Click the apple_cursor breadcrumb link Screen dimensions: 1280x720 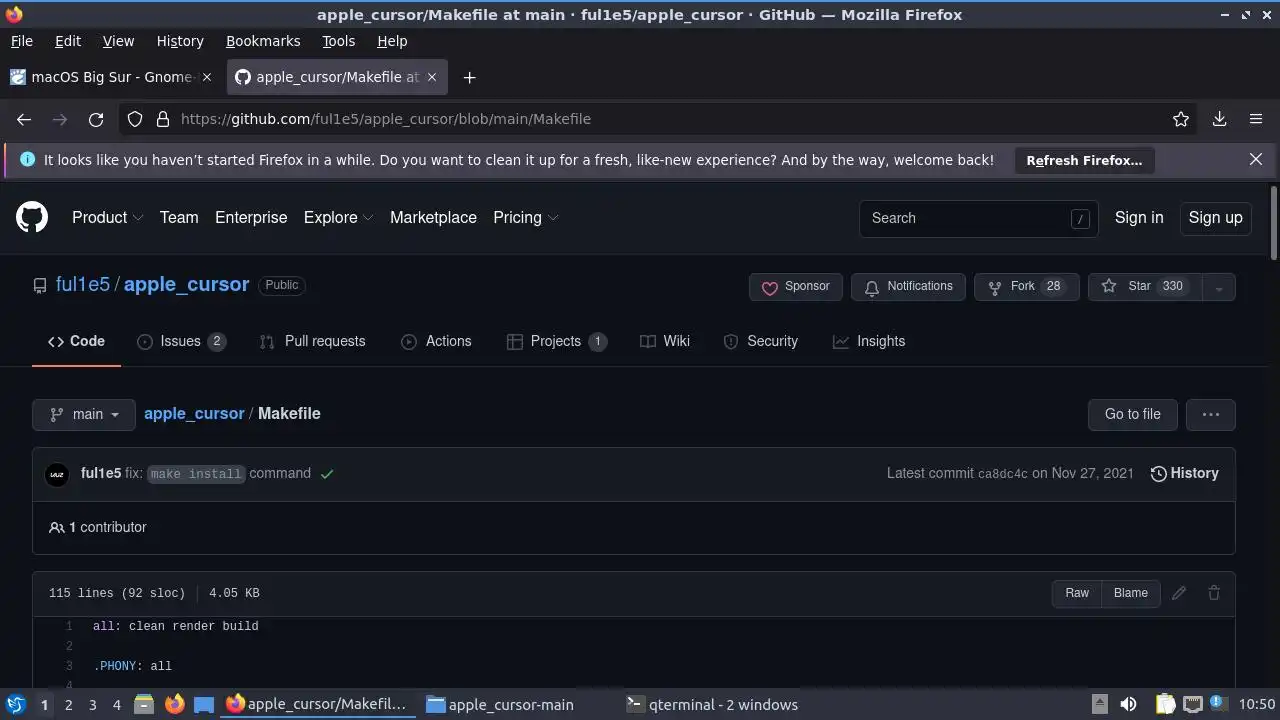[x=194, y=413]
